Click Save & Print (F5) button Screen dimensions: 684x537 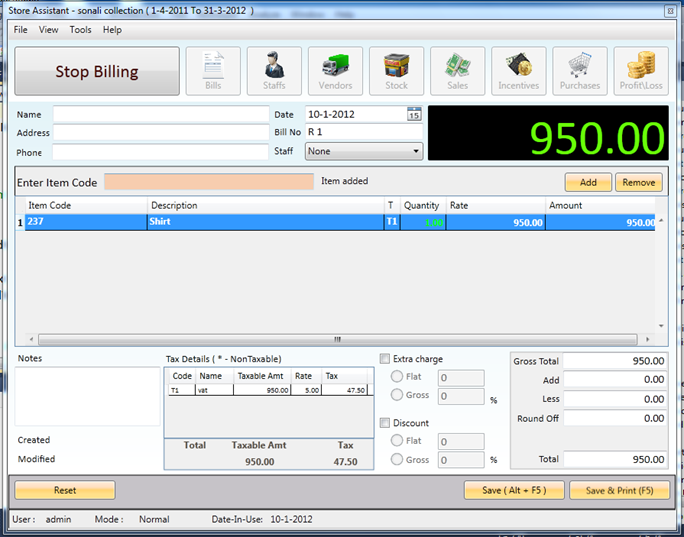click(619, 490)
